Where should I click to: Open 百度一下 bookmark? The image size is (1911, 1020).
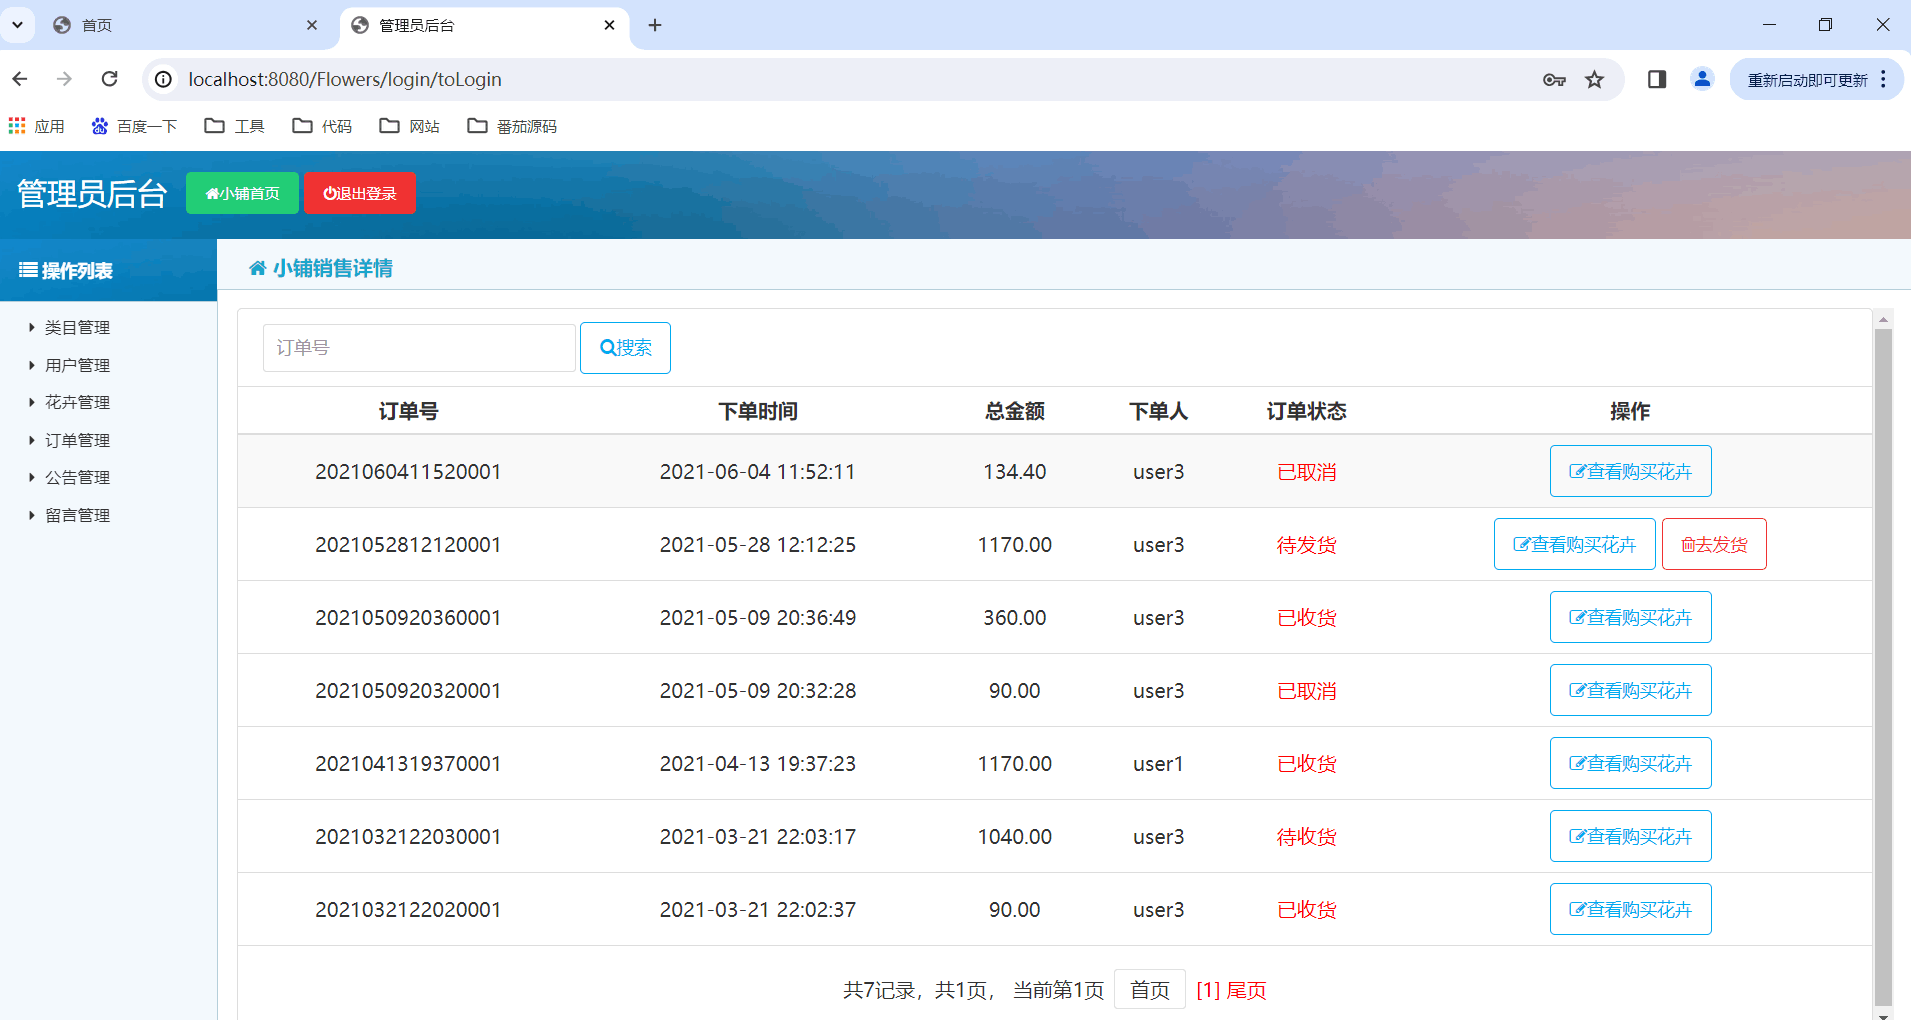[x=134, y=126]
